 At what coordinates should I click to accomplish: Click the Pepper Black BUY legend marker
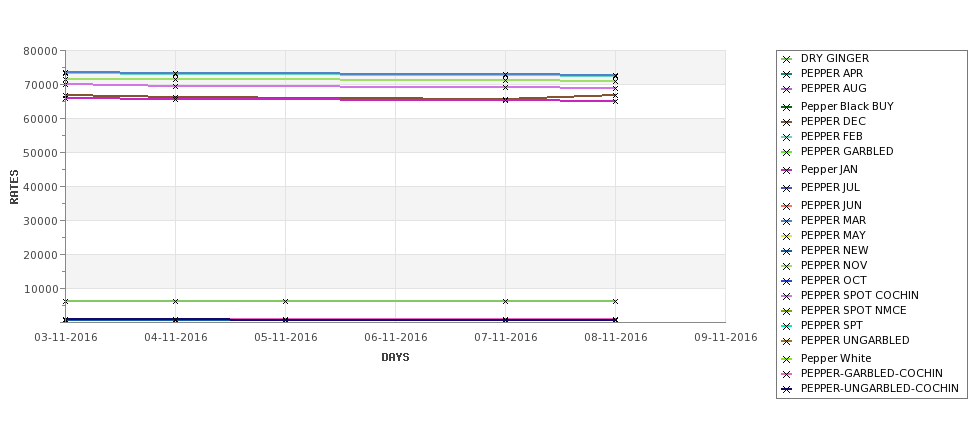[x=787, y=107]
